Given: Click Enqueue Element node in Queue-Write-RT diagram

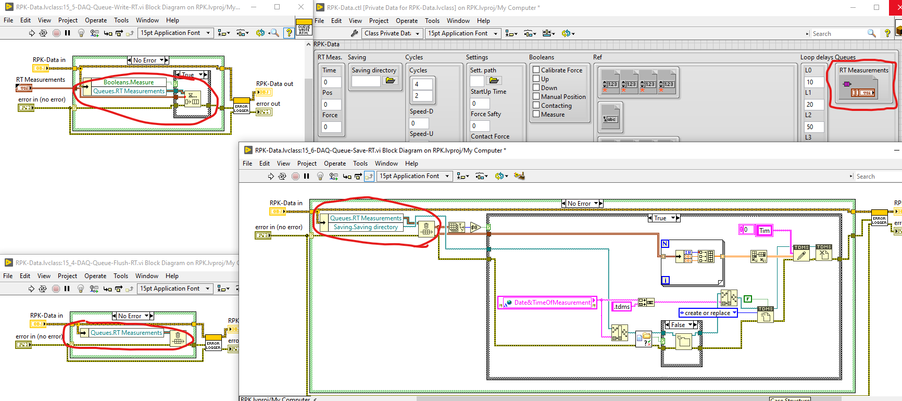Looking at the screenshot, I should click(192, 101).
